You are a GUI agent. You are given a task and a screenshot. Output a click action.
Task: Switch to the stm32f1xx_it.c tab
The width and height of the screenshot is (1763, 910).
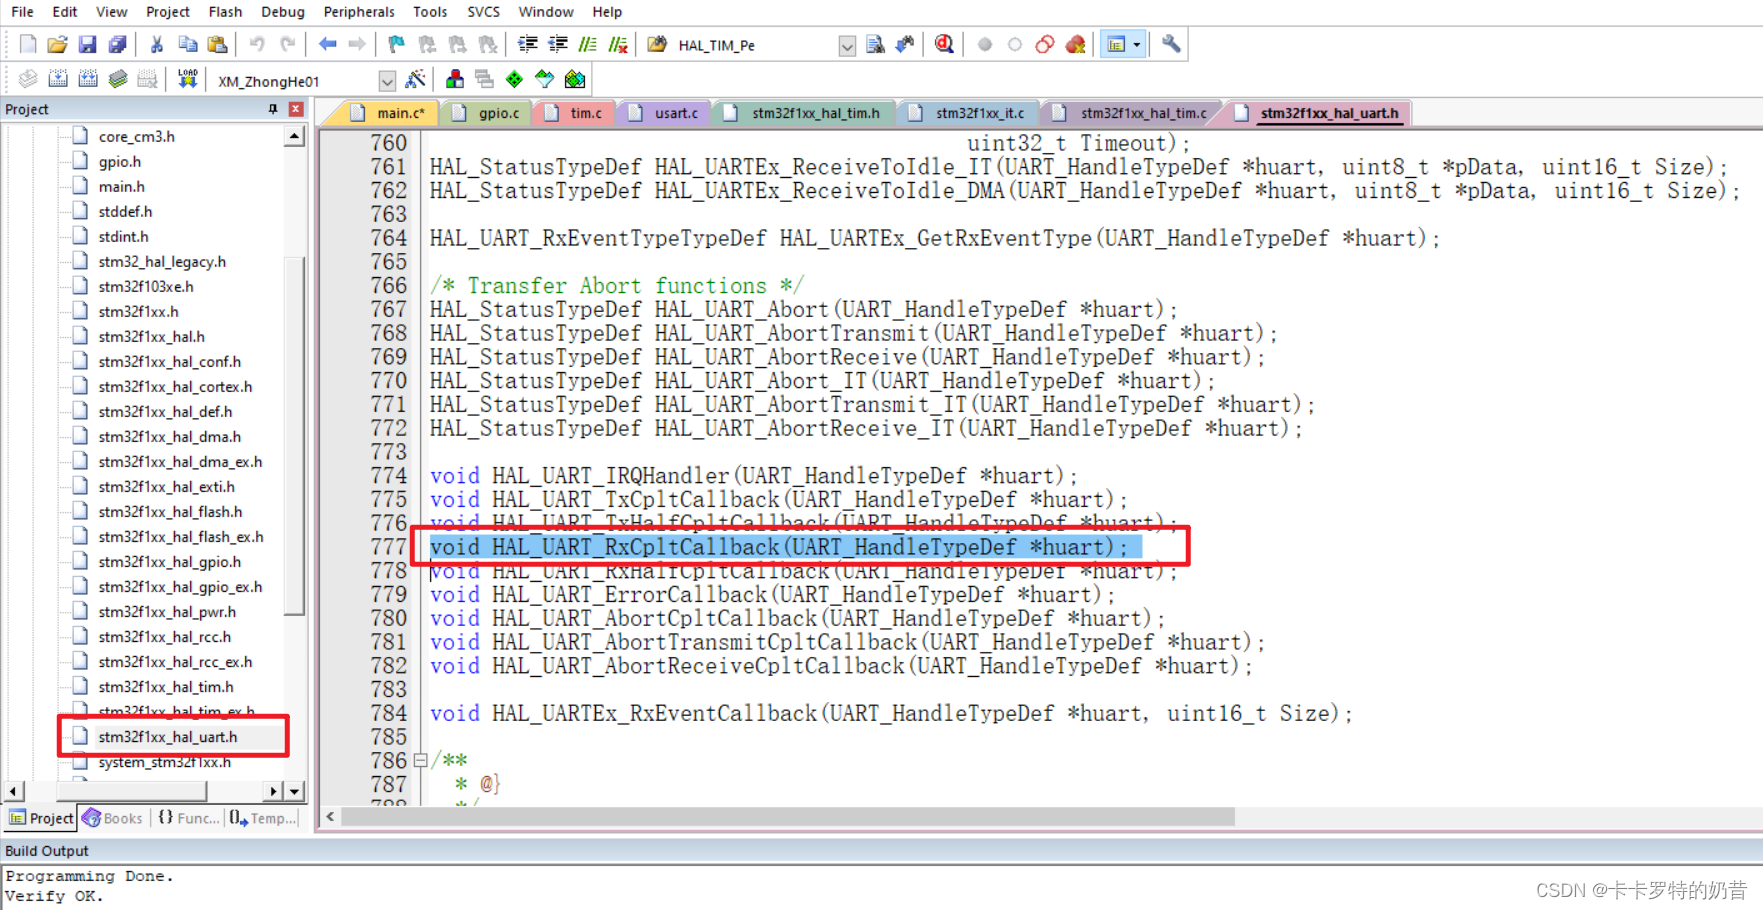click(966, 112)
